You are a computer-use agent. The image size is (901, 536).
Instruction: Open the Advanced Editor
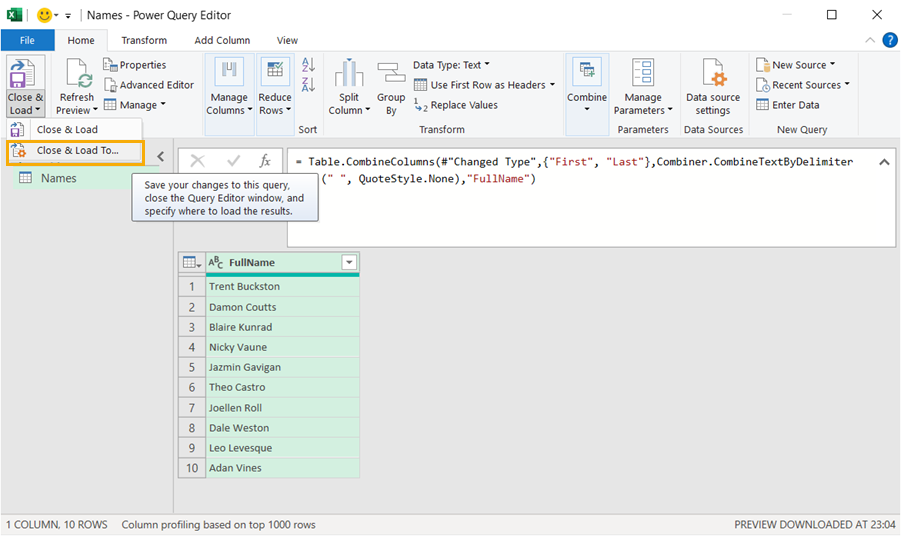point(149,85)
